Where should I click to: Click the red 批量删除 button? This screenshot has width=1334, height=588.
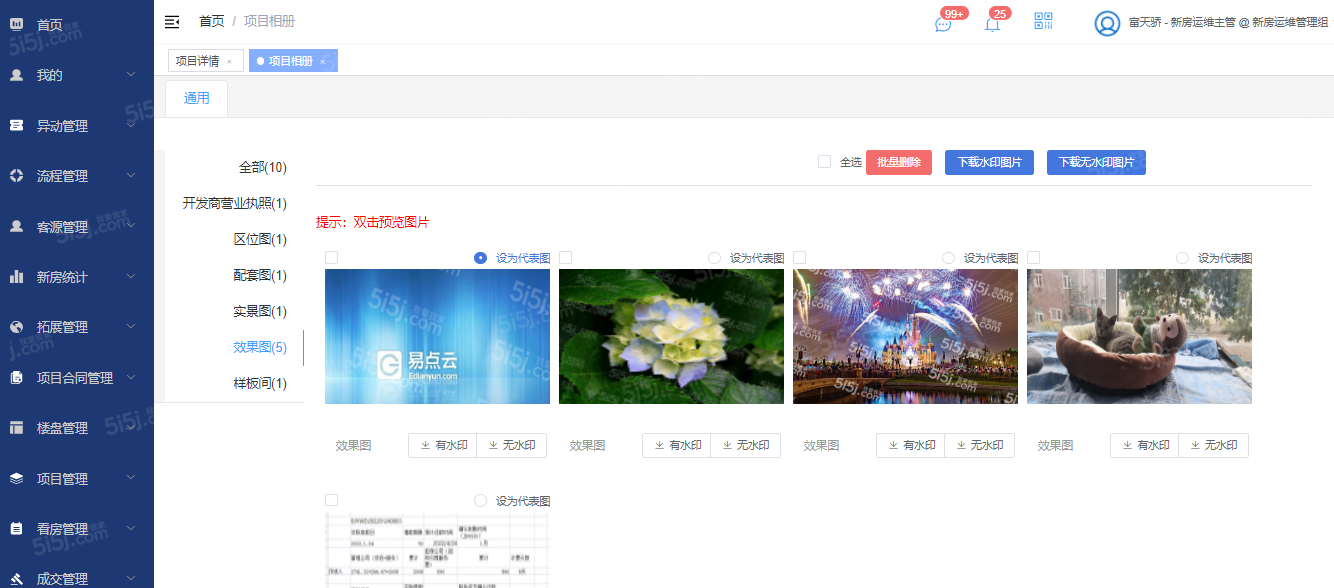899,163
